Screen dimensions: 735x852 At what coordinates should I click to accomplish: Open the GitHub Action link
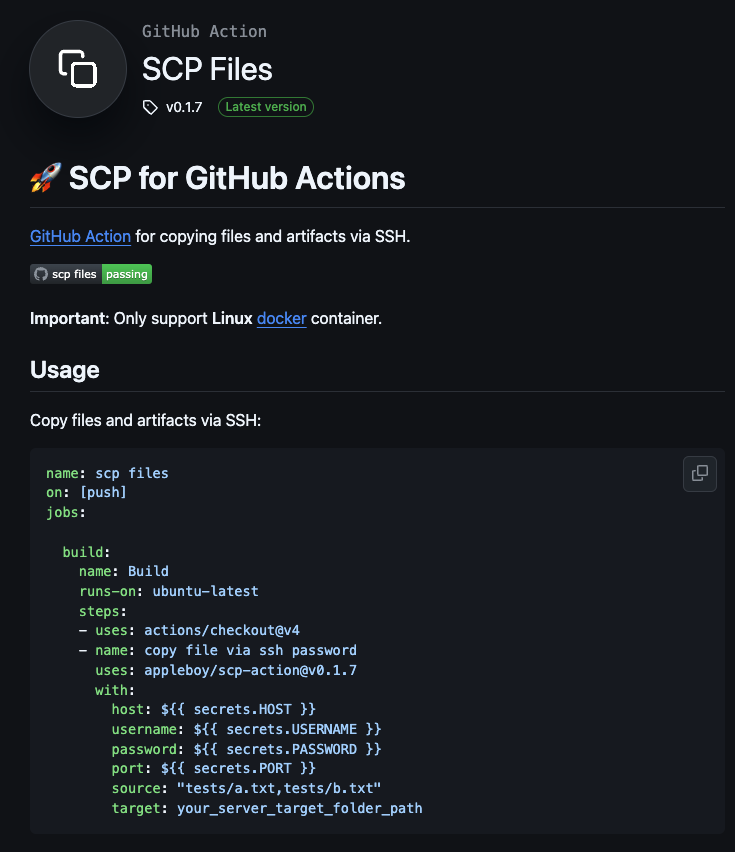pyautogui.click(x=80, y=236)
